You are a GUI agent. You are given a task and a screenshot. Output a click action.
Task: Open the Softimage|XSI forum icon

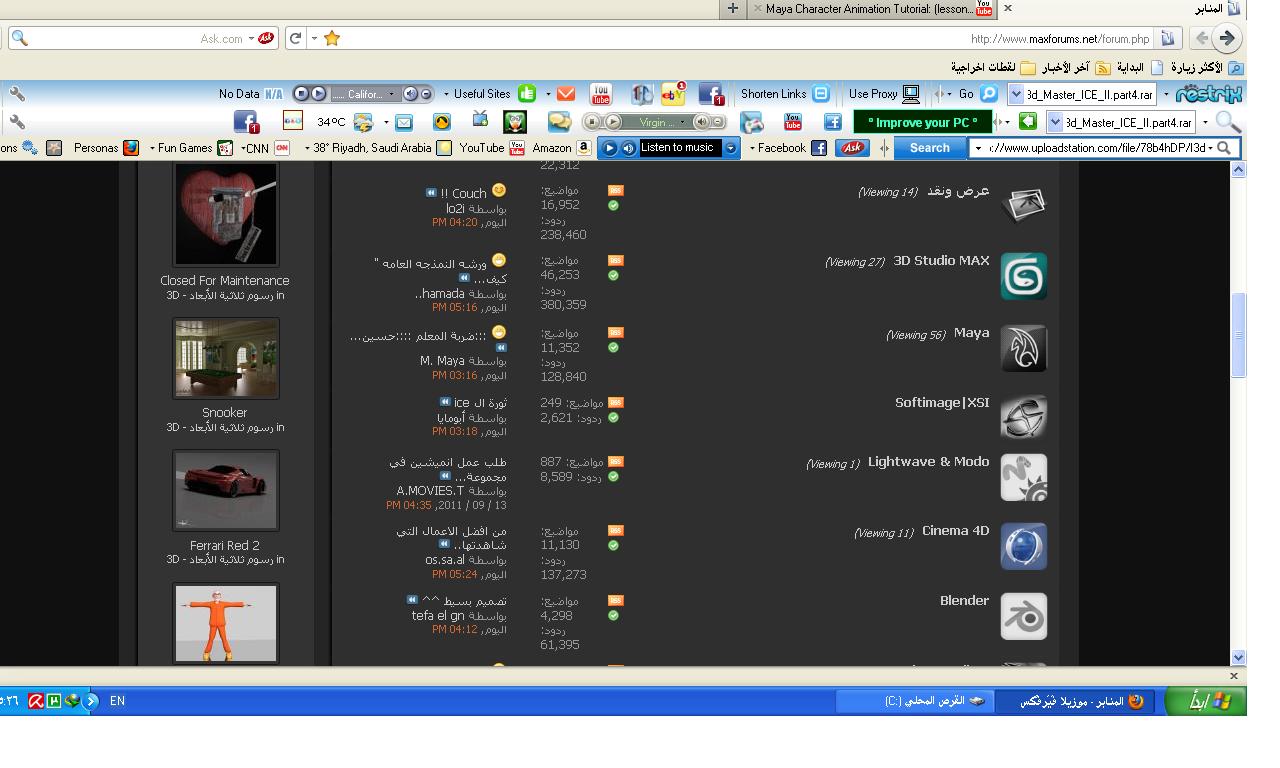point(1023,417)
